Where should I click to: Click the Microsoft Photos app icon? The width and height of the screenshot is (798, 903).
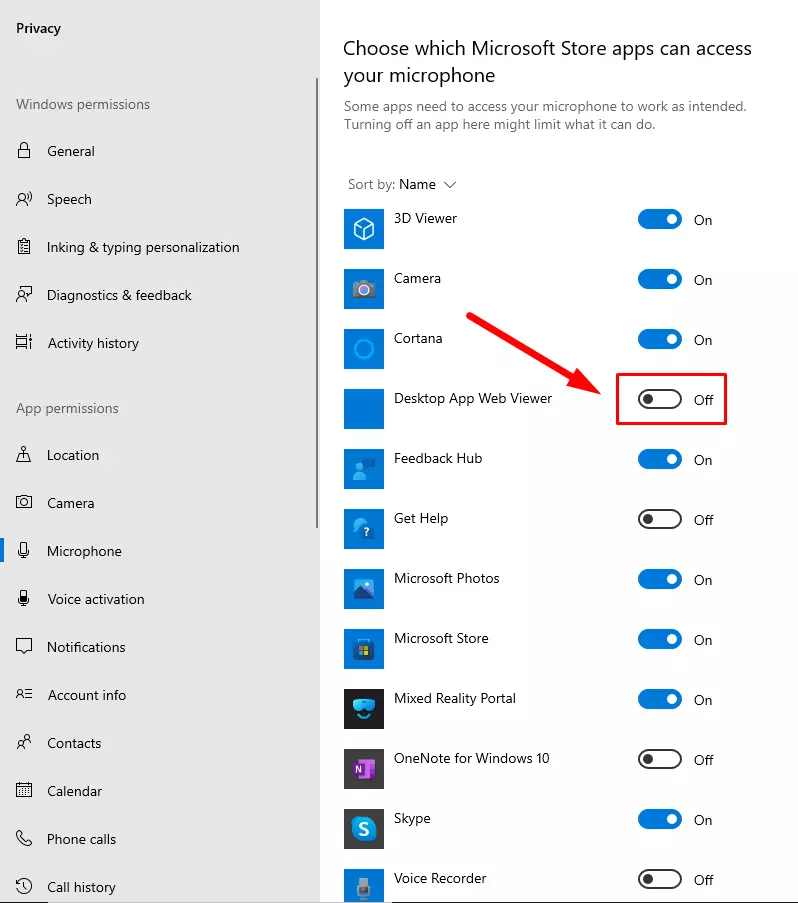[x=364, y=589]
